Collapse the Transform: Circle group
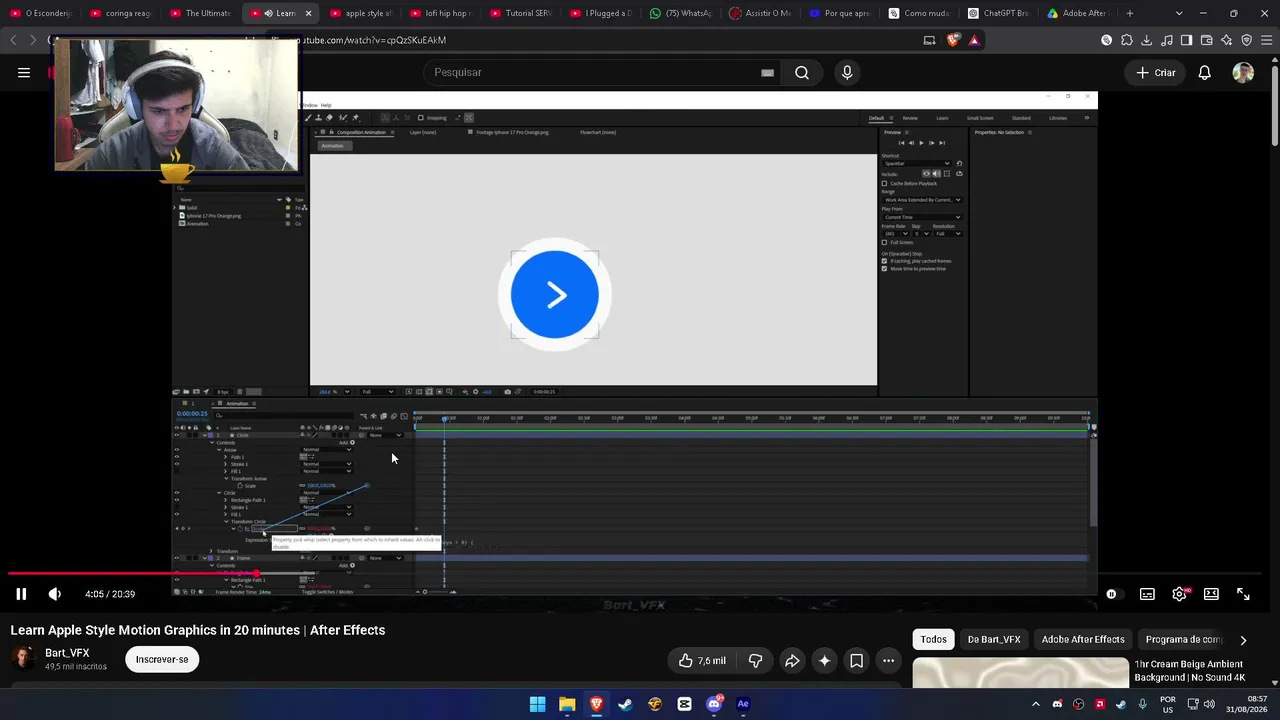1280x720 pixels. 226,522
